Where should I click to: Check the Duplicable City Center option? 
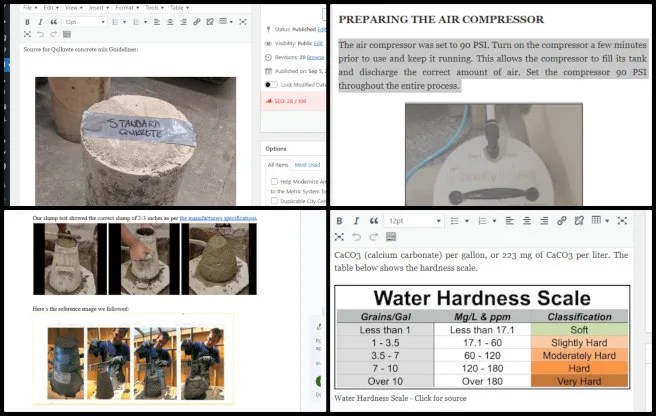coord(274,201)
